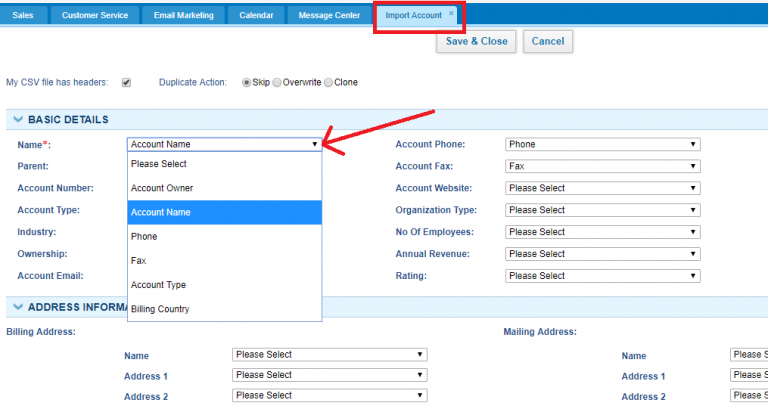
Task: Switch to the Customer Service tab
Action: coord(95,15)
